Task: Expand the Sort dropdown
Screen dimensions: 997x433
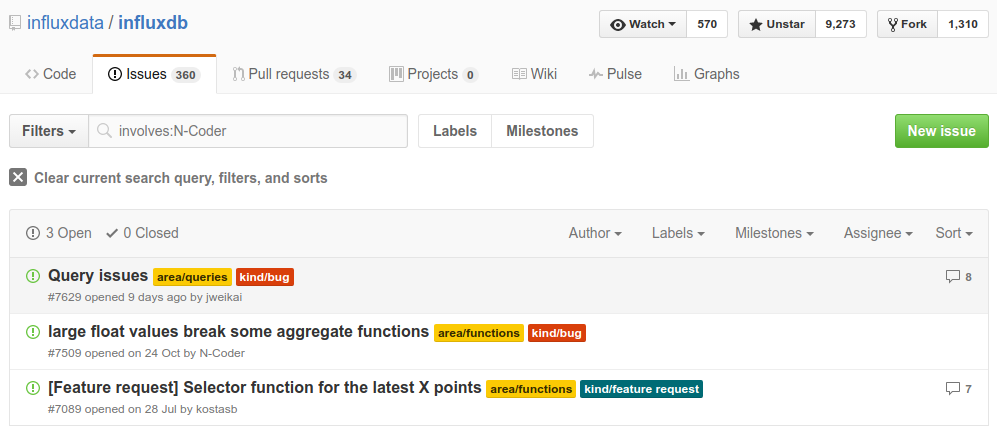Action: point(954,233)
